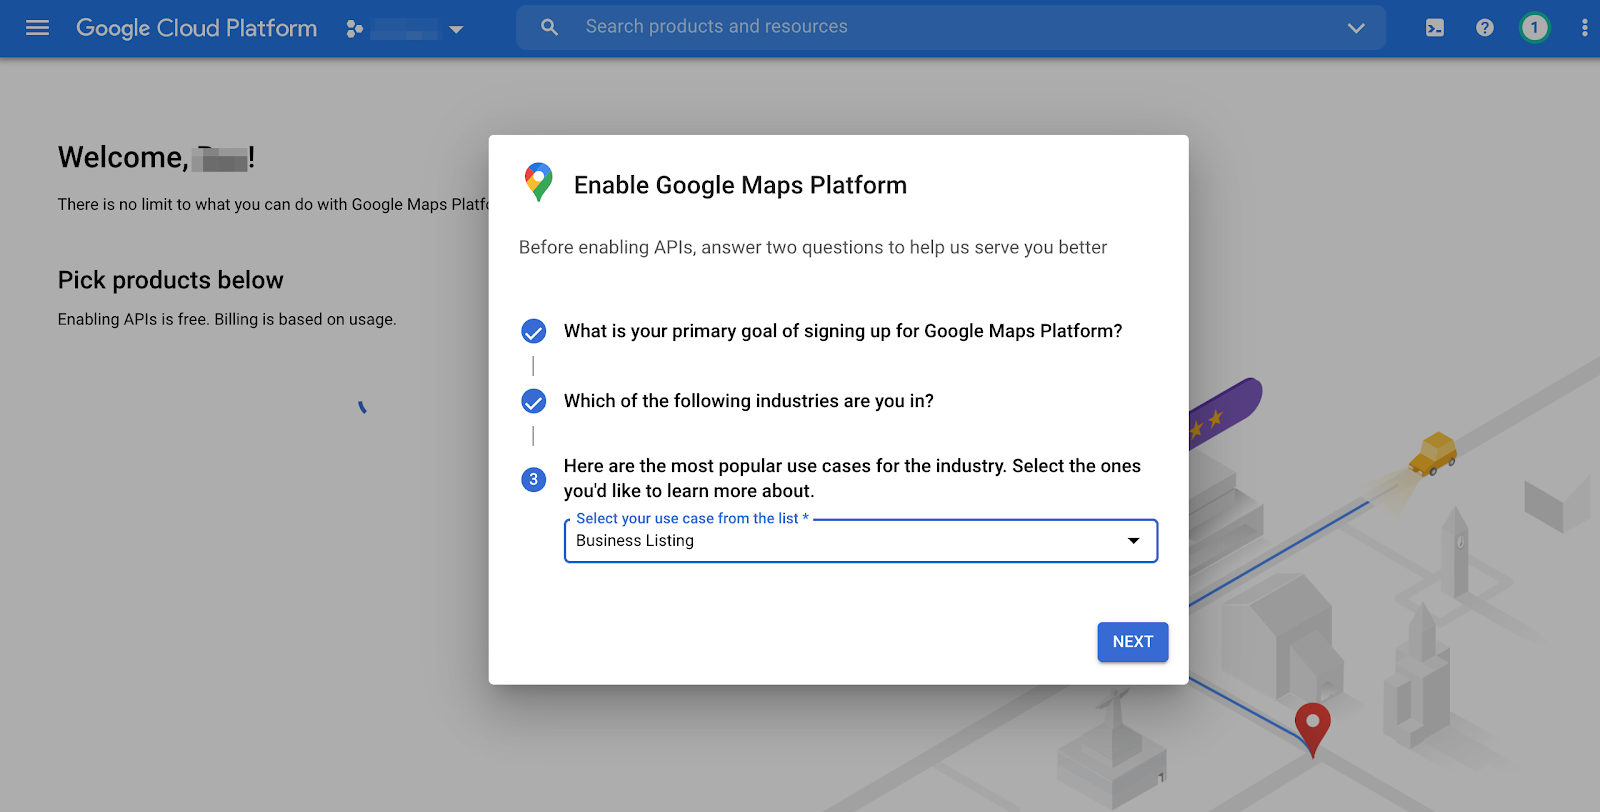Click completed checkmark for industries step
This screenshot has width=1600, height=812.
coord(534,401)
